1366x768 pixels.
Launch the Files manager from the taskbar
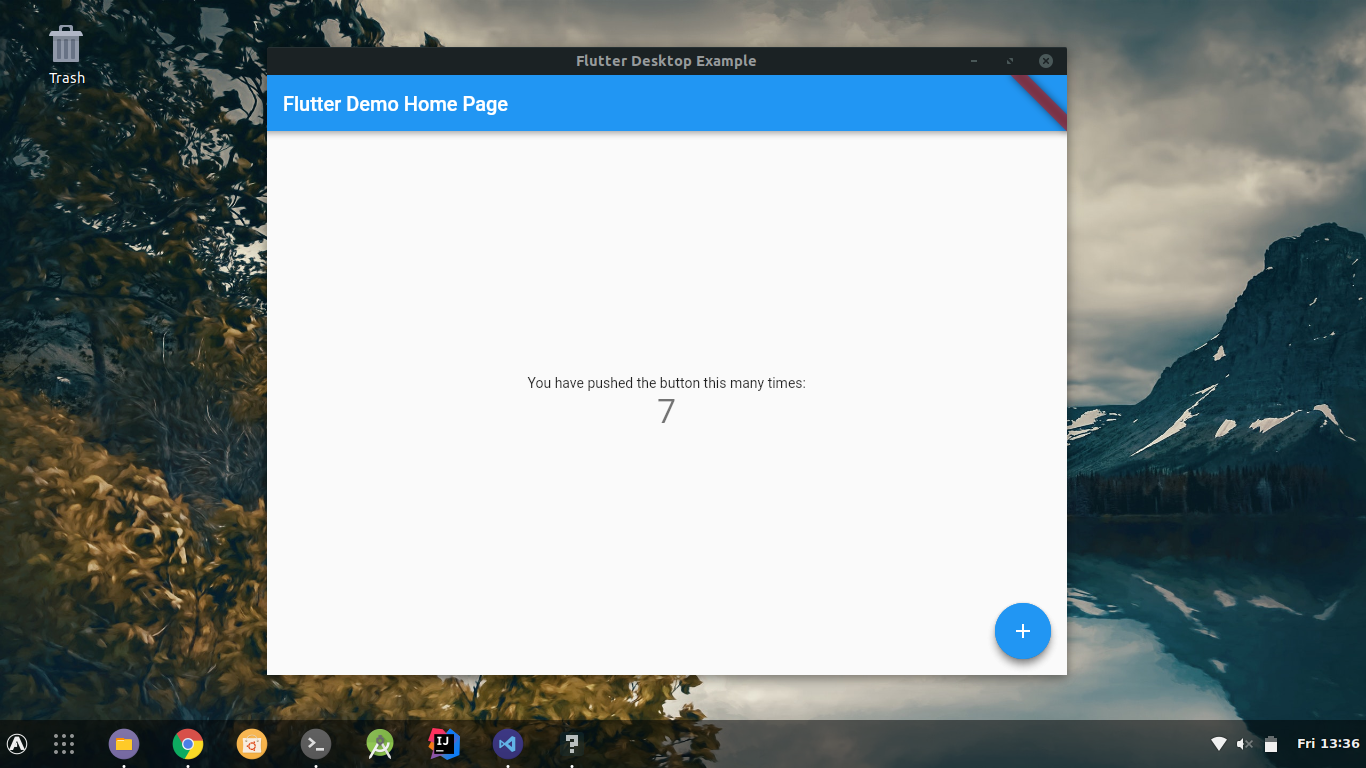[124, 744]
